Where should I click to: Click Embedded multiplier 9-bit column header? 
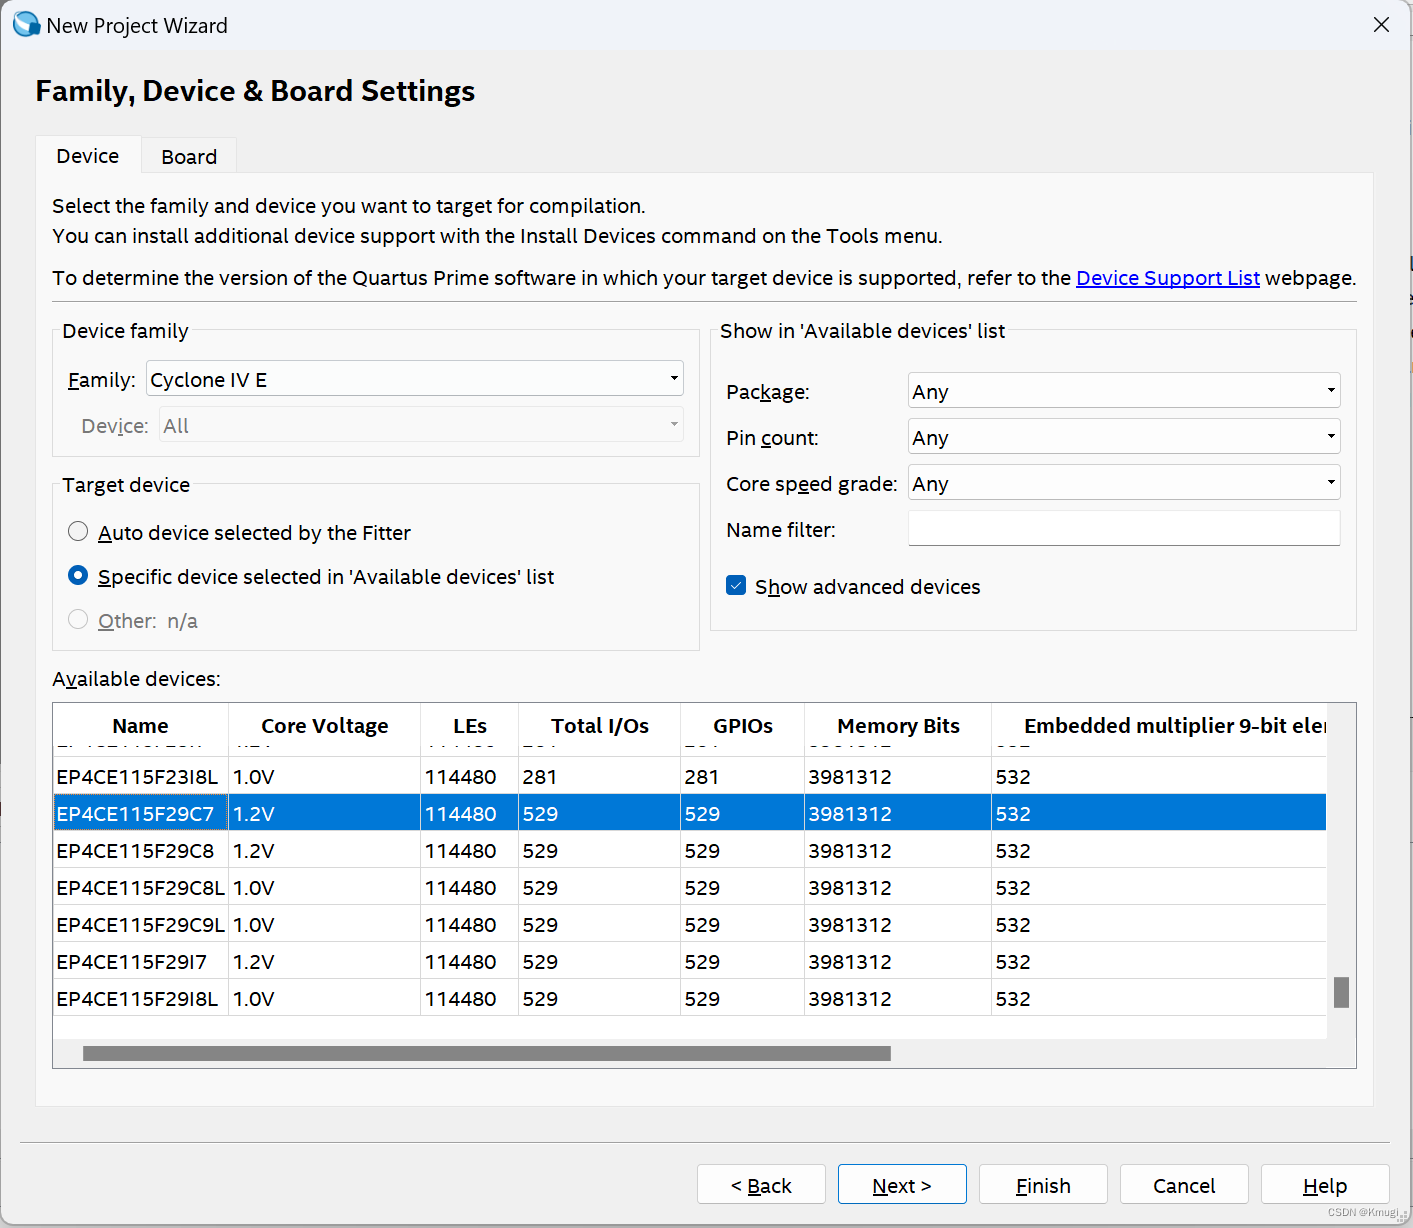click(x=1160, y=726)
